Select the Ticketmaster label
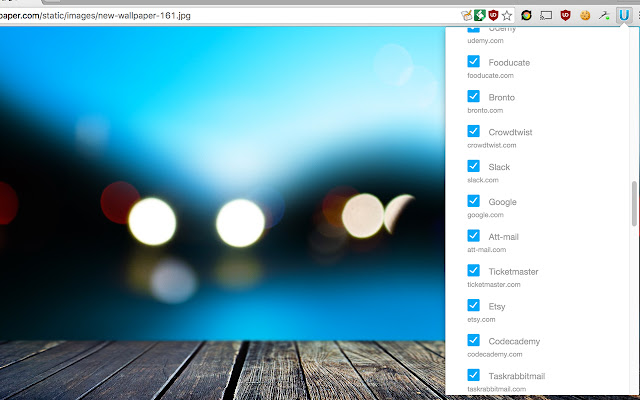The width and height of the screenshot is (640, 400). pos(513,272)
